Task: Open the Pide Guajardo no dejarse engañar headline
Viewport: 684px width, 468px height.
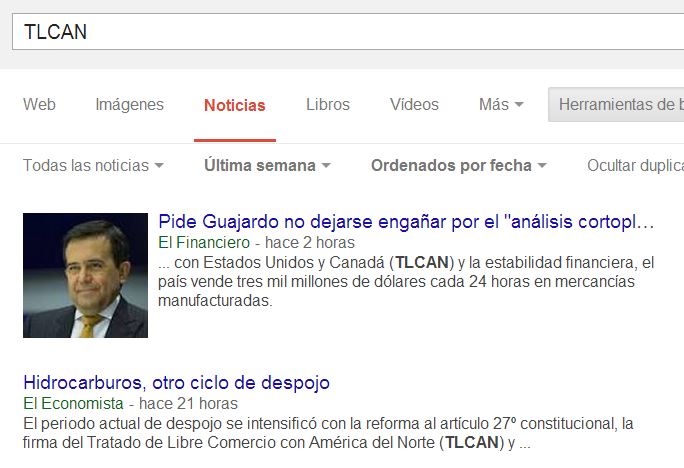Action: [406, 222]
